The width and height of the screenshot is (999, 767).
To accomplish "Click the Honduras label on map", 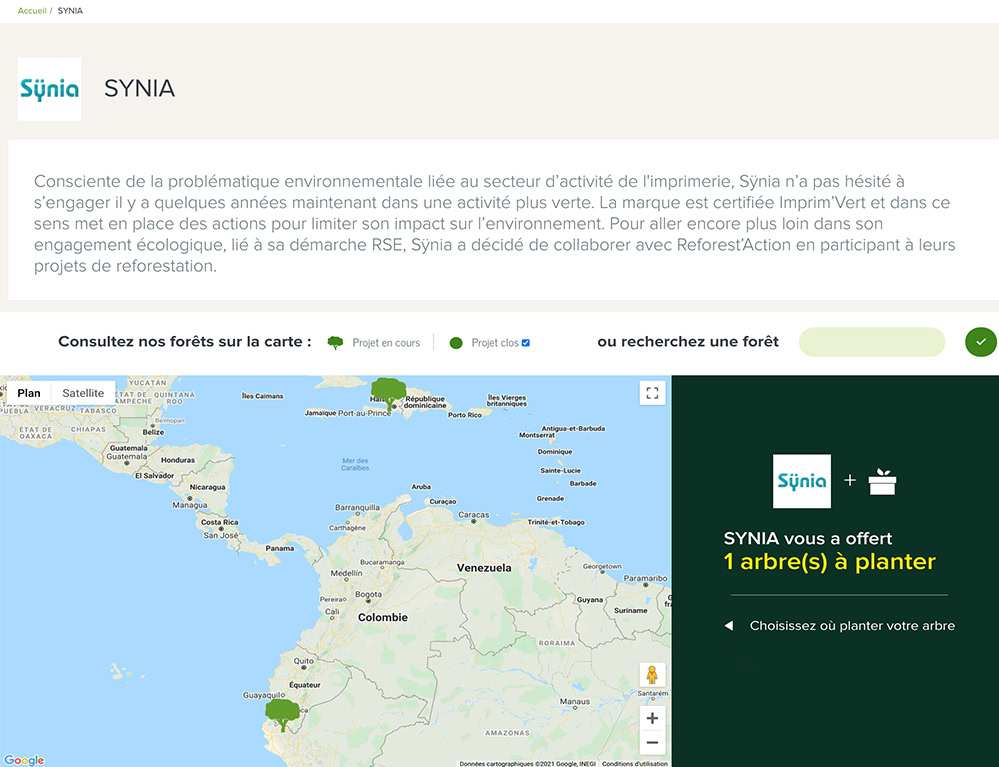I will pyautogui.click(x=178, y=460).
